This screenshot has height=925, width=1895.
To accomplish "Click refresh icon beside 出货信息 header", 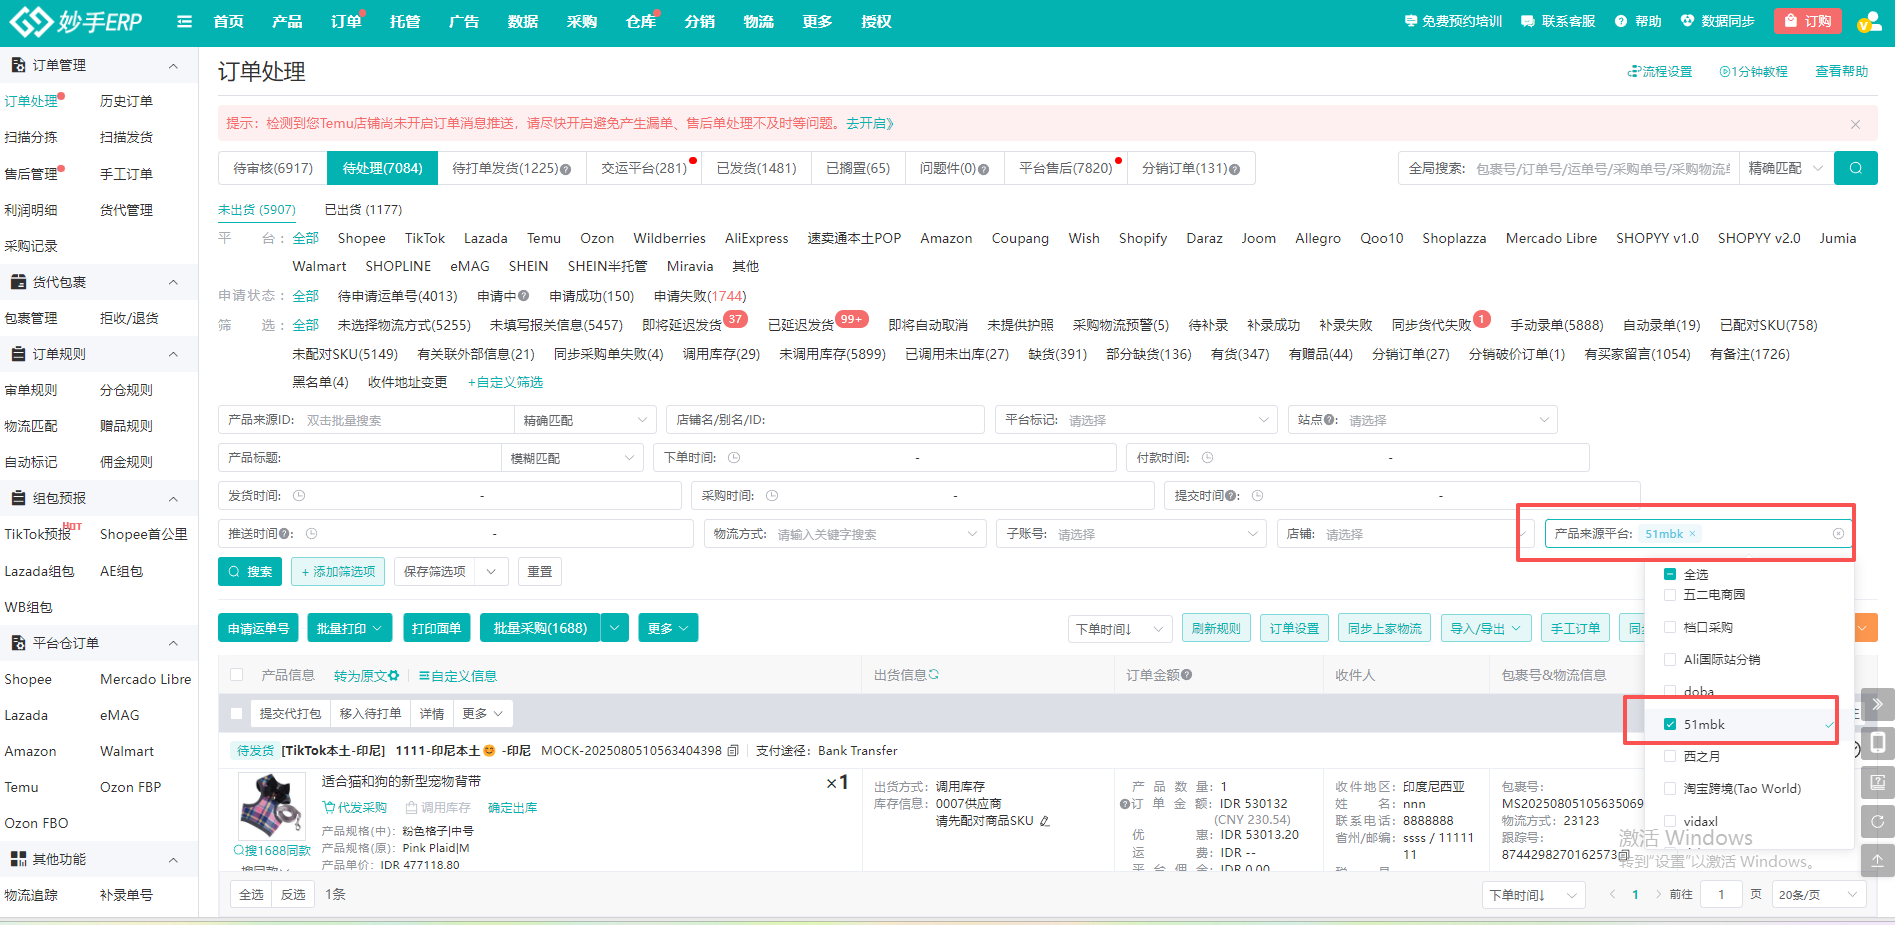I will (x=934, y=675).
